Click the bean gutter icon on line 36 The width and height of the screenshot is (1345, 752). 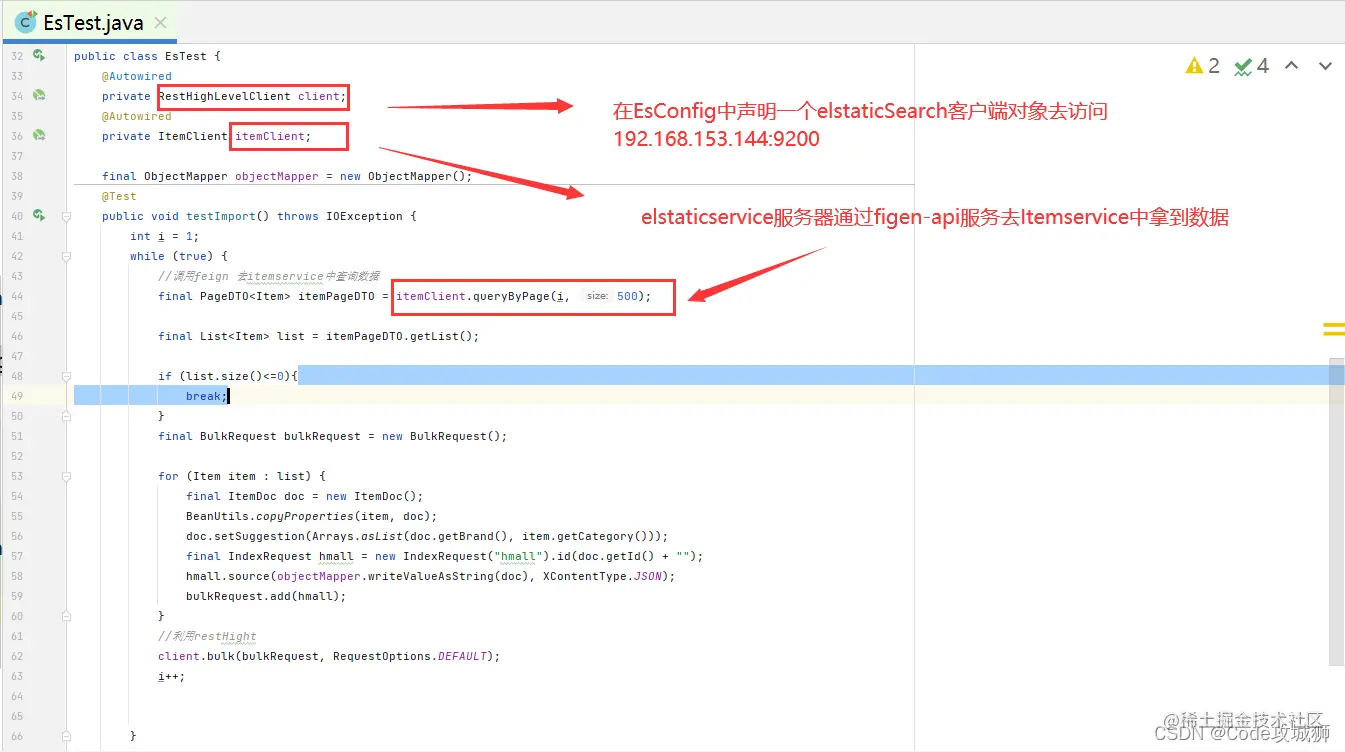tap(39, 136)
